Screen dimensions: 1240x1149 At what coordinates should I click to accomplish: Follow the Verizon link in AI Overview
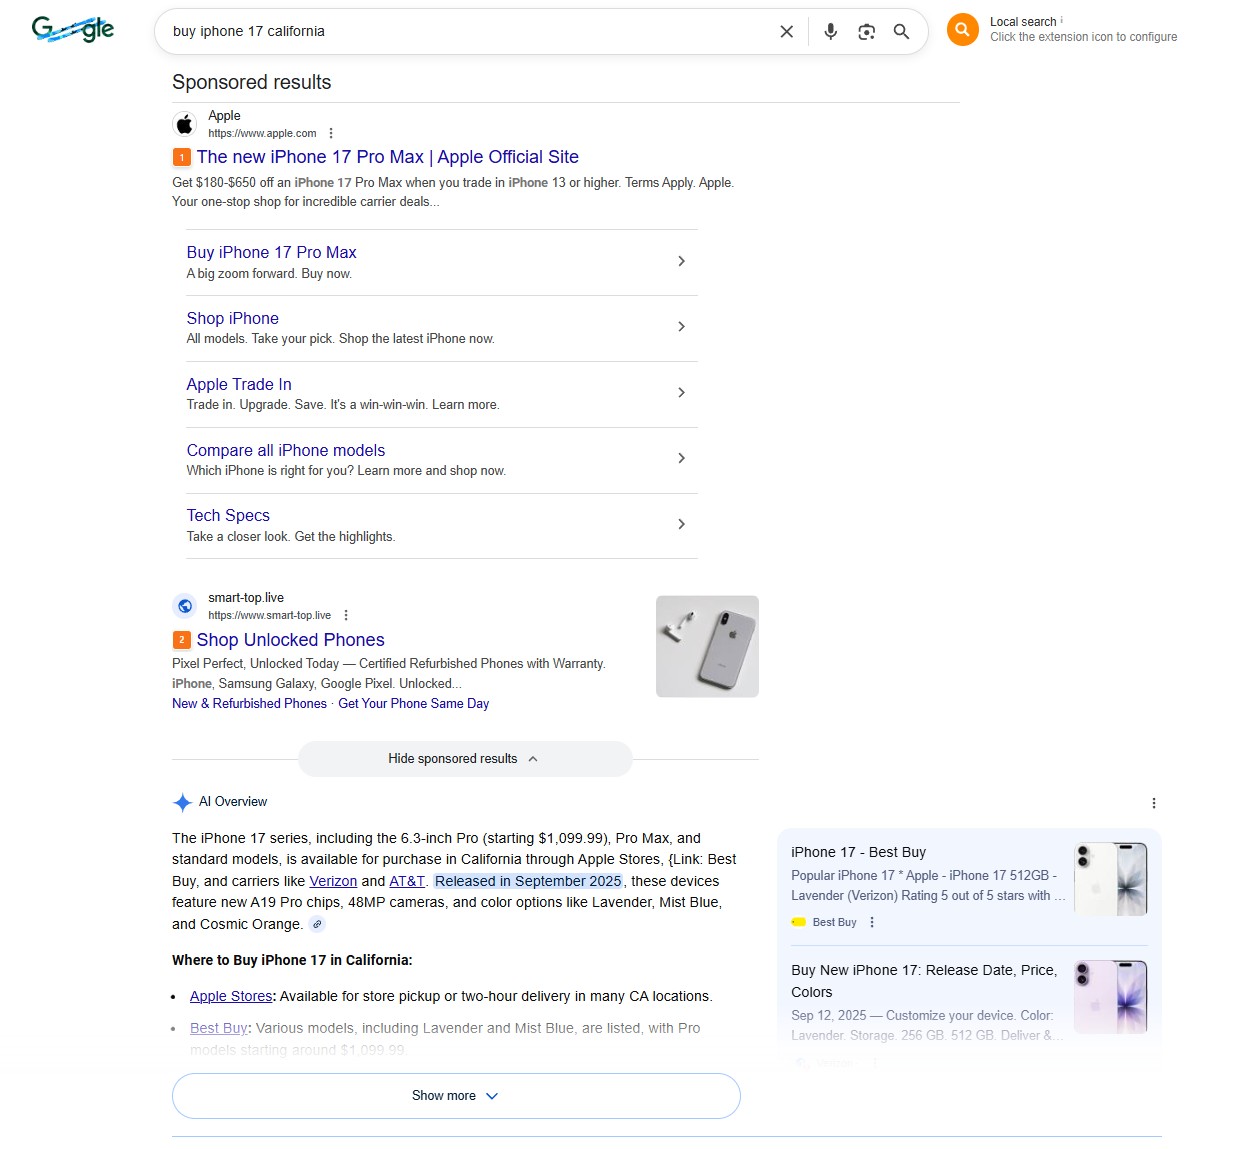[x=333, y=881]
